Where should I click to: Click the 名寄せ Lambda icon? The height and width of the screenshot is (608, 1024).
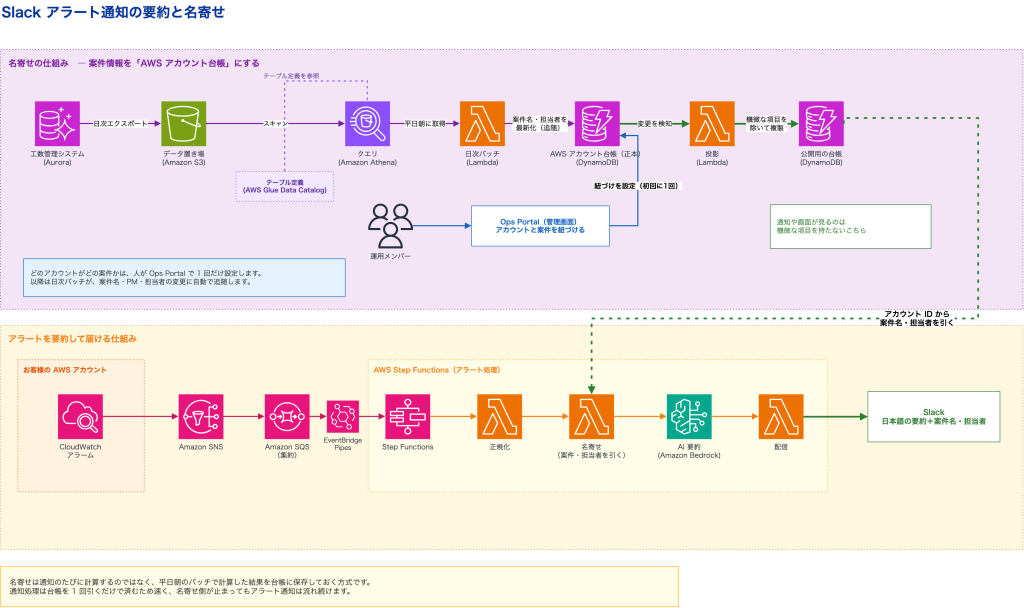pyautogui.click(x=592, y=417)
